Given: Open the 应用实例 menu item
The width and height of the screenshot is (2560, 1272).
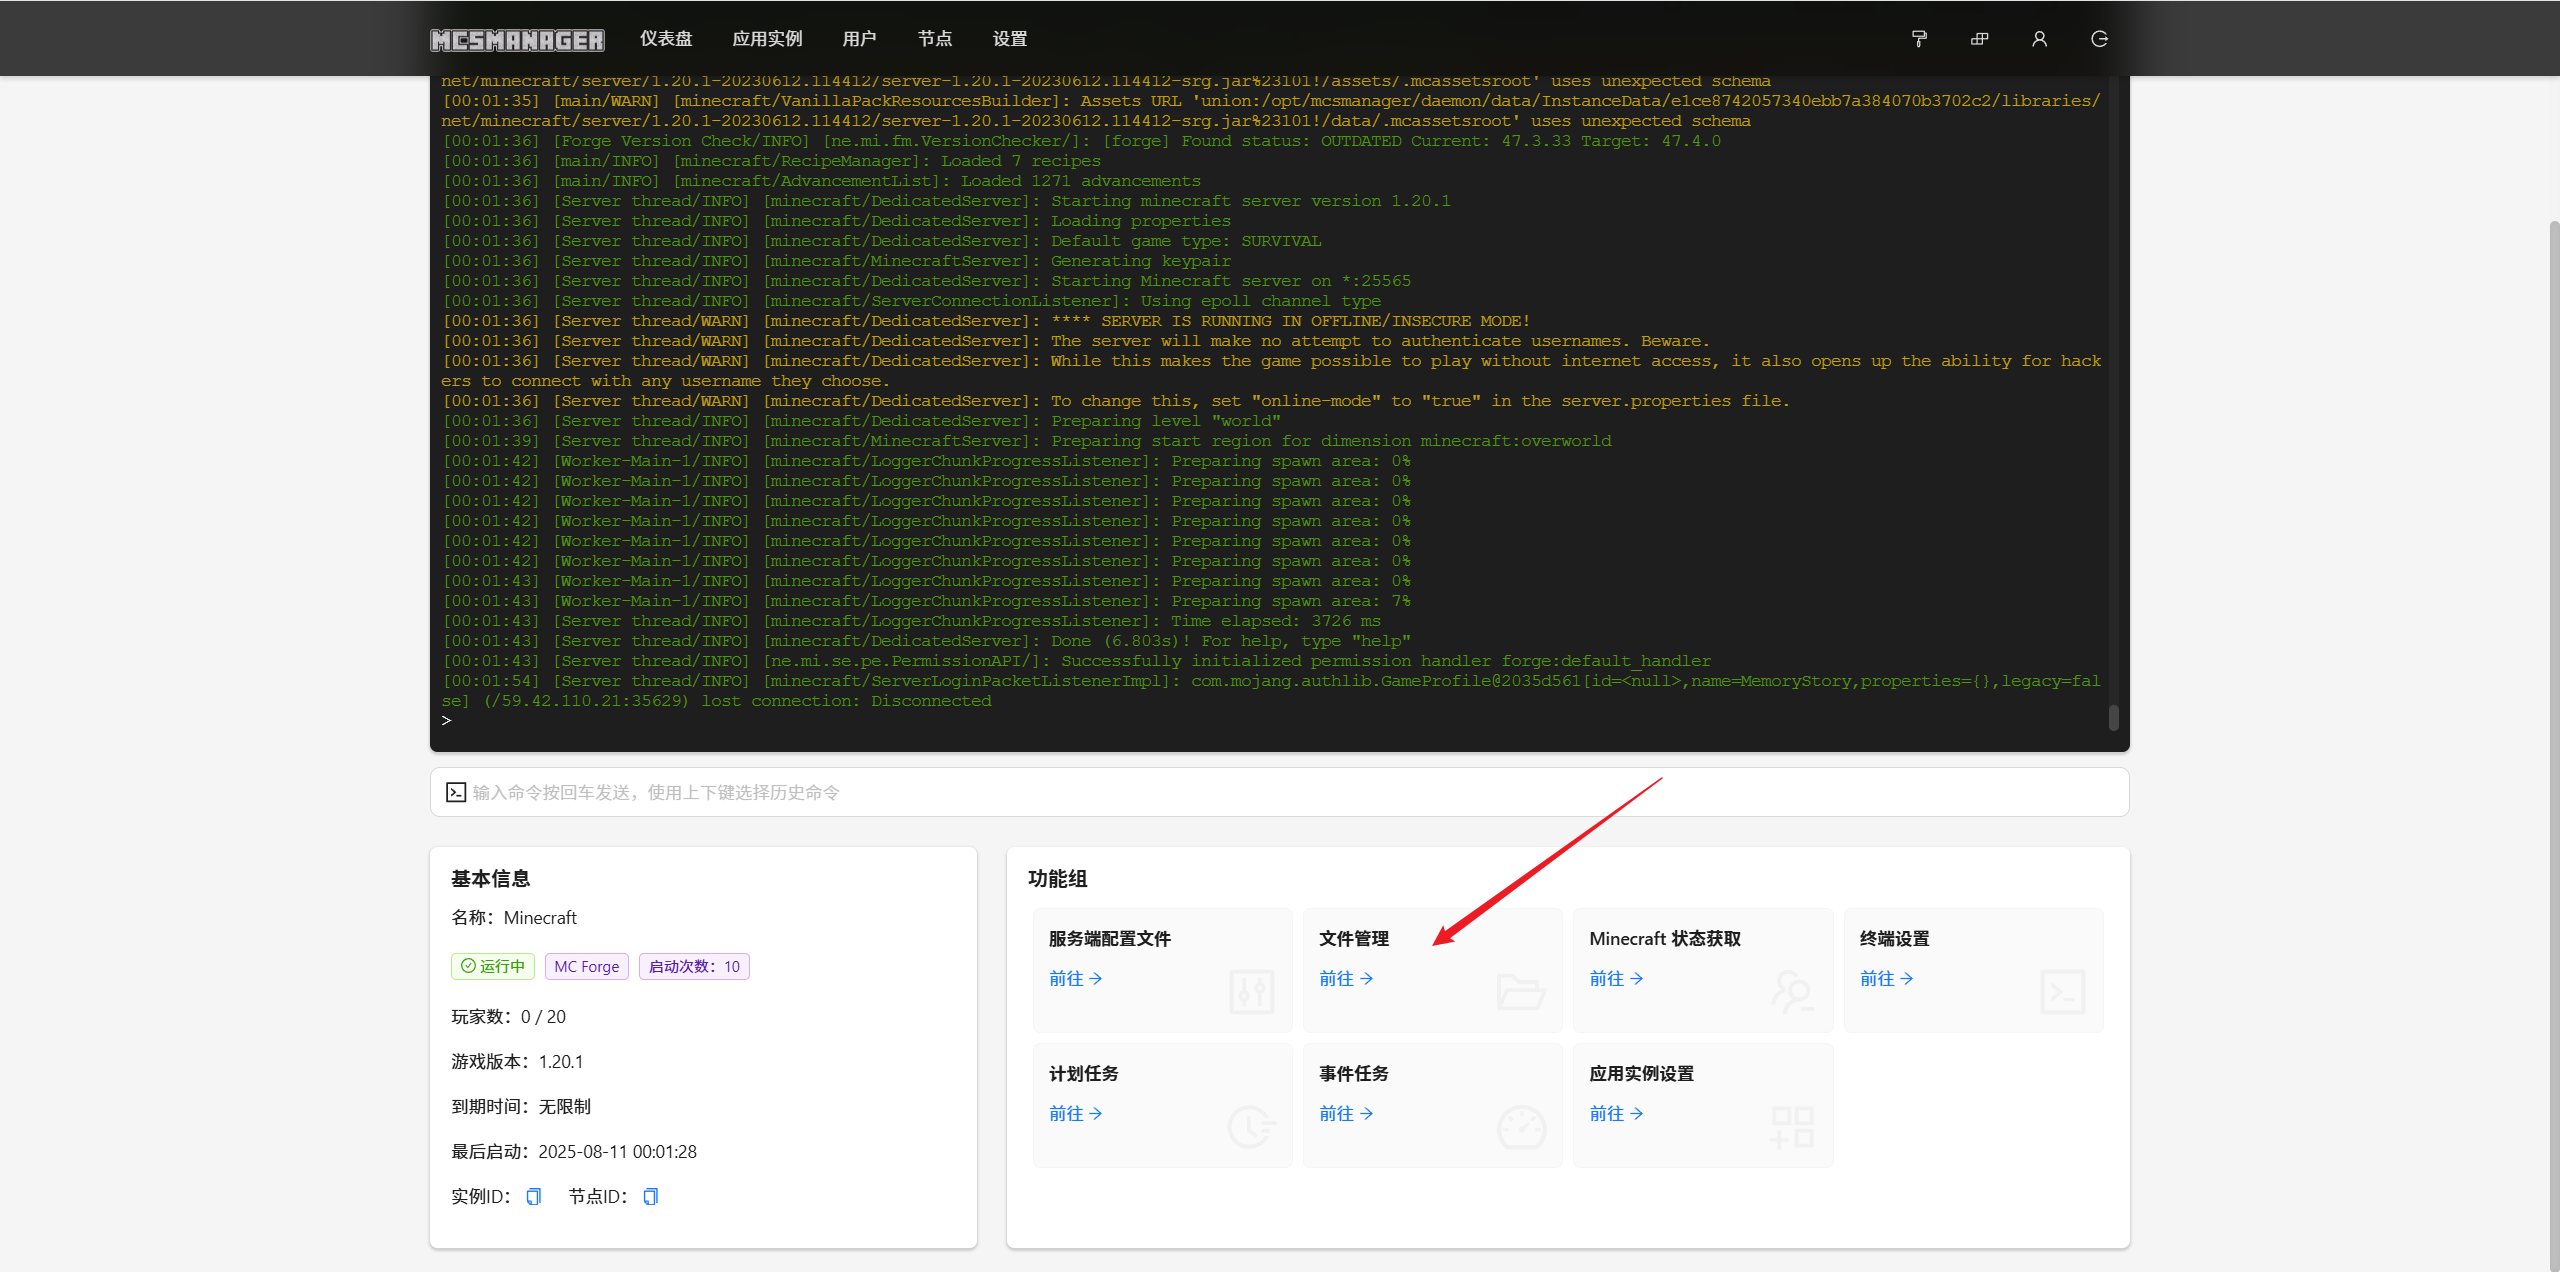Looking at the screenshot, I should click(x=767, y=39).
